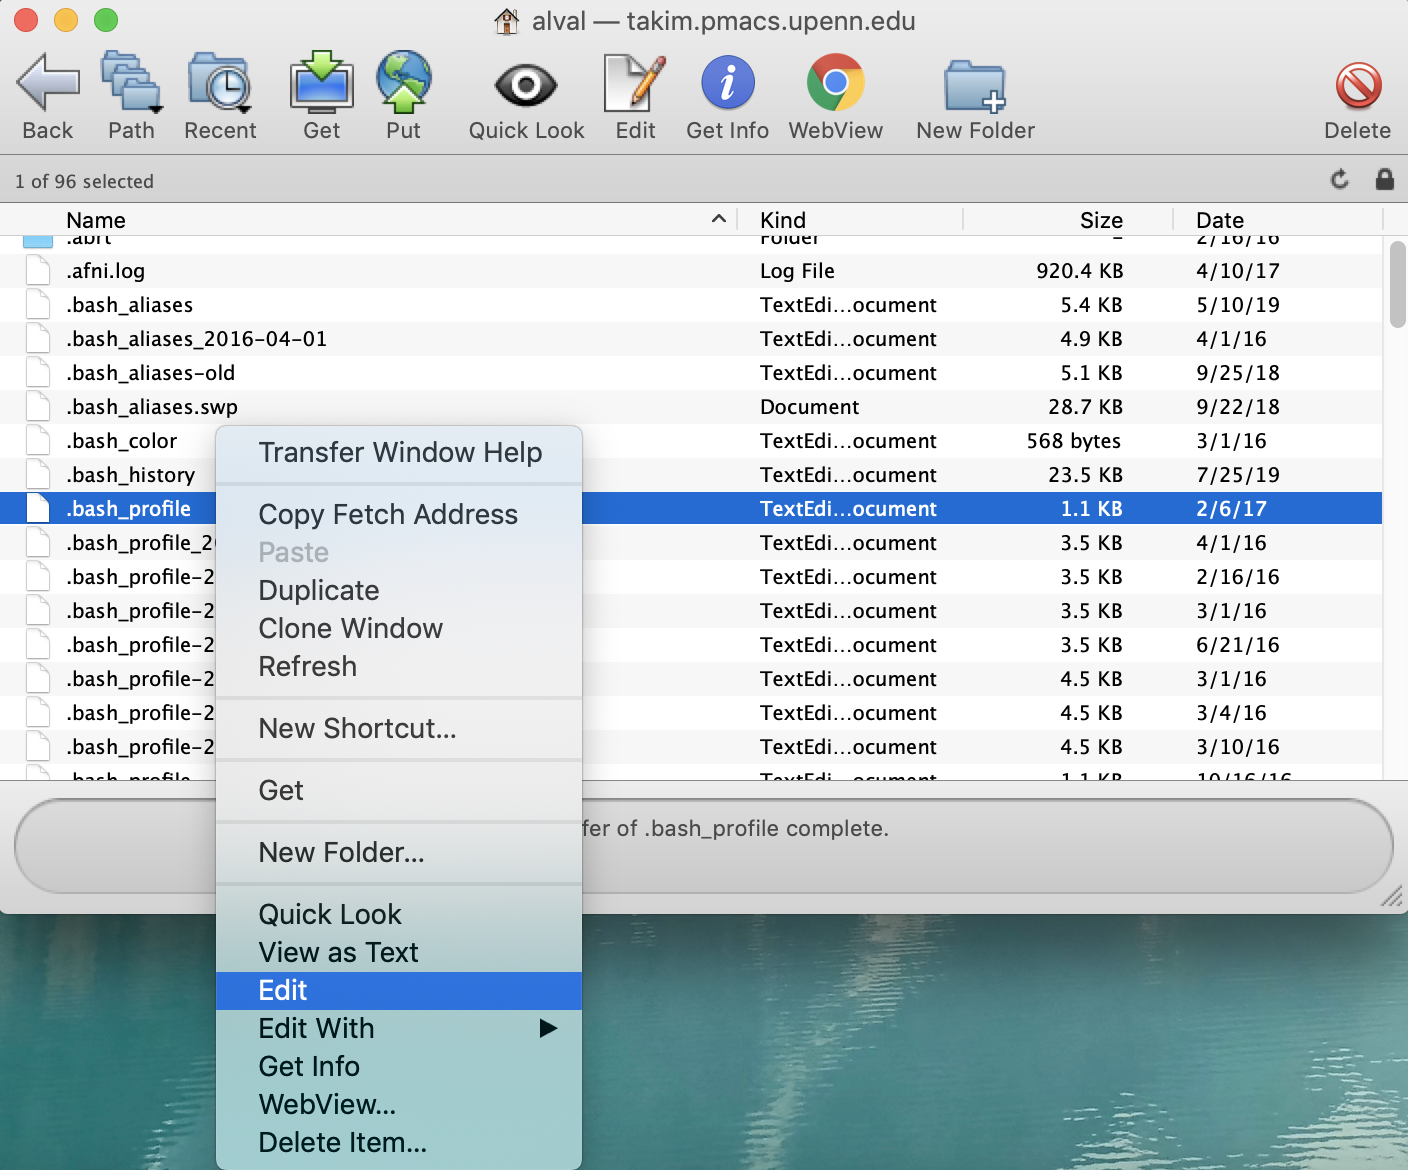Click the file list vertical scrollbar
Image resolution: width=1408 pixels, height=1170 pixels.
(x=1397, y=286)
